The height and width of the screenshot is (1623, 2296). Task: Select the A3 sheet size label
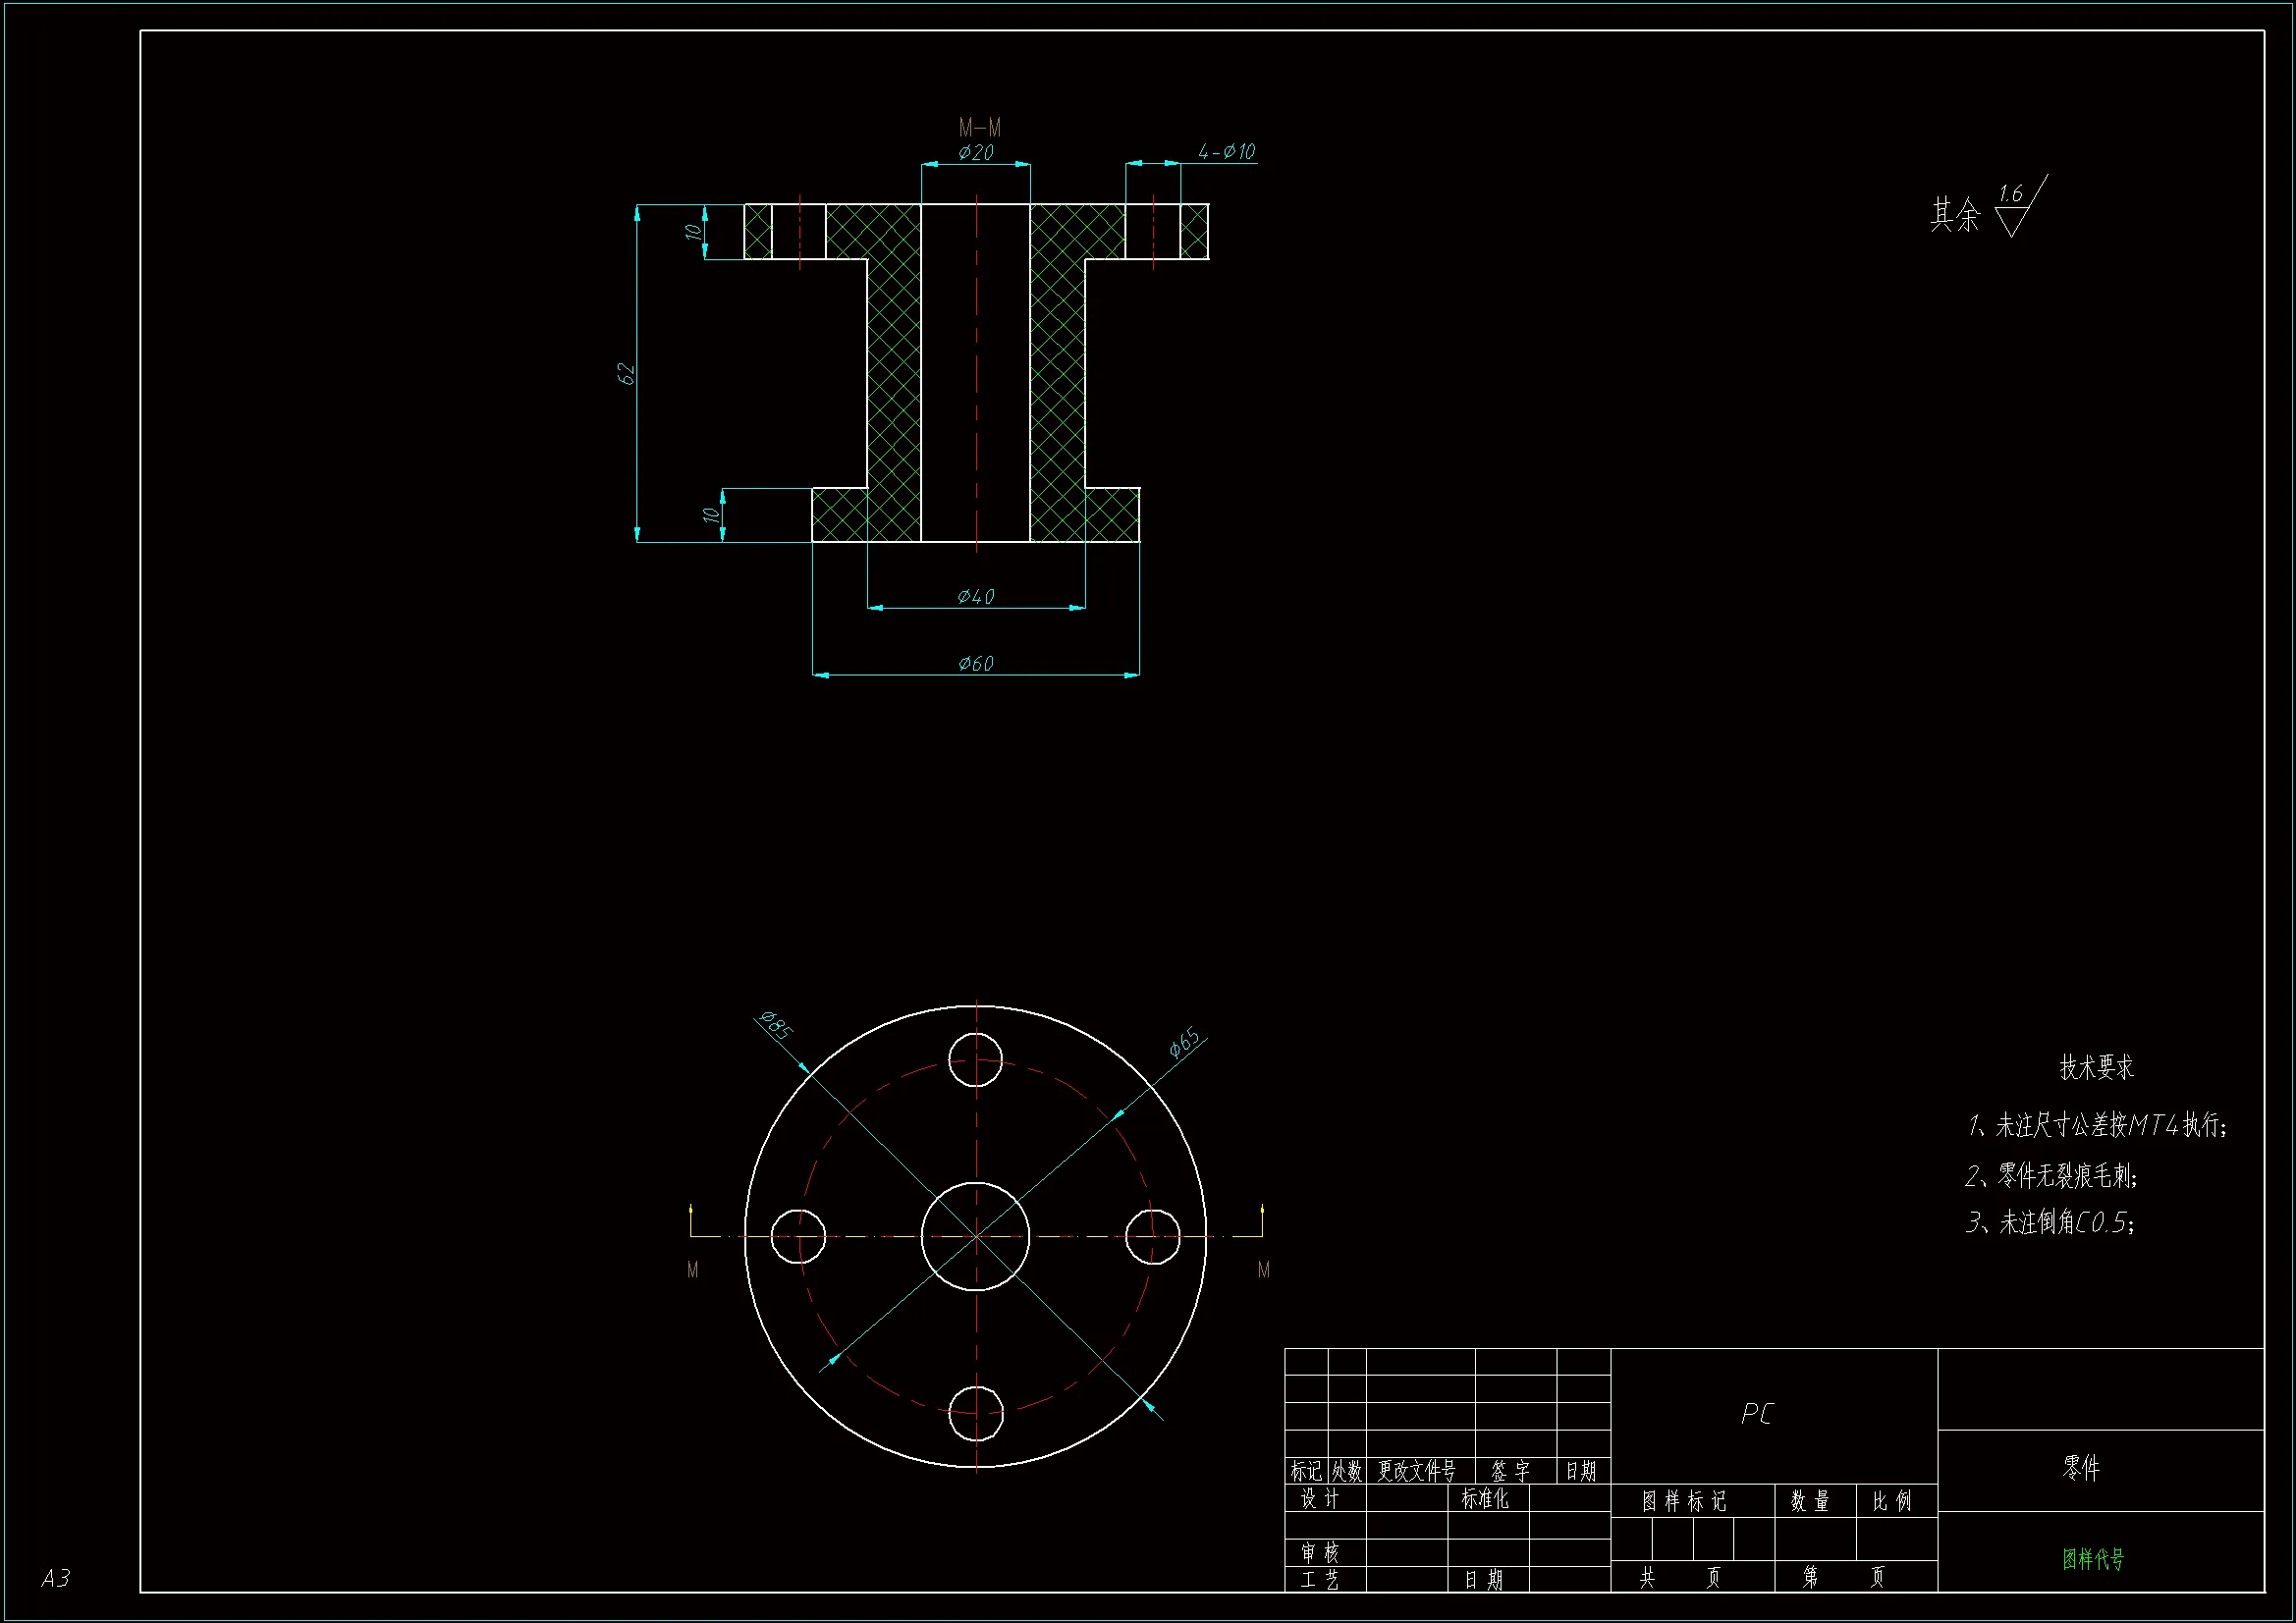(x=56, y=1578)
